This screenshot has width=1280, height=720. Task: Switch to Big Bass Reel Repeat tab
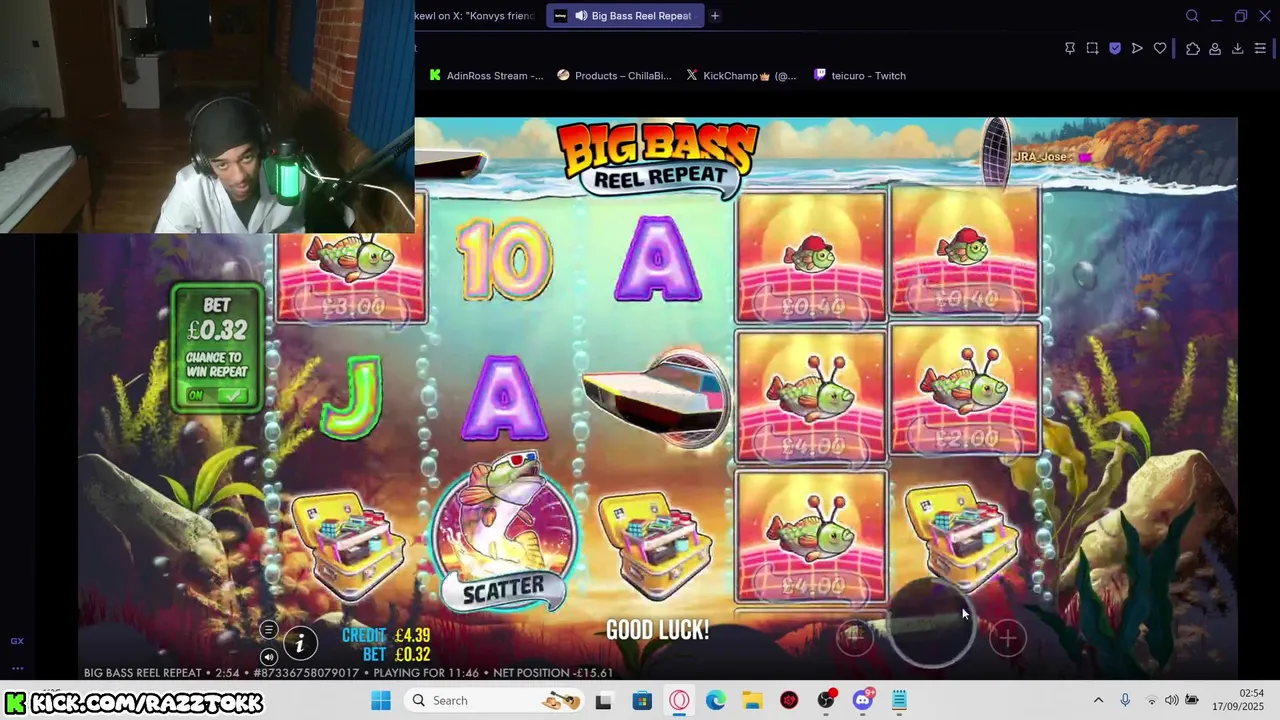pyautogui.click(x=623, y=16)
